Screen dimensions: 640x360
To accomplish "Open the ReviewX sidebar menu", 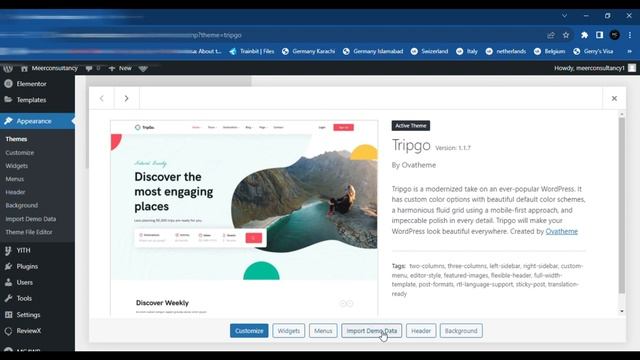I will click(29, 331).
